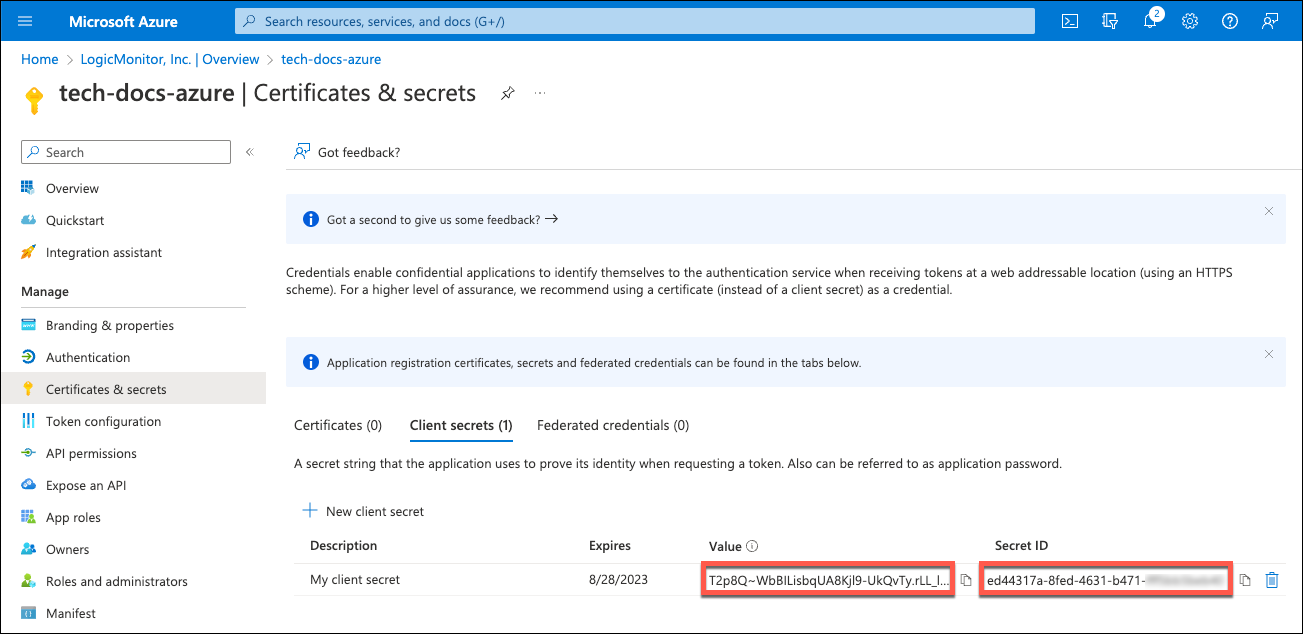
Task: Open the feedback prompt link in the banner
Action: [442, 219]
